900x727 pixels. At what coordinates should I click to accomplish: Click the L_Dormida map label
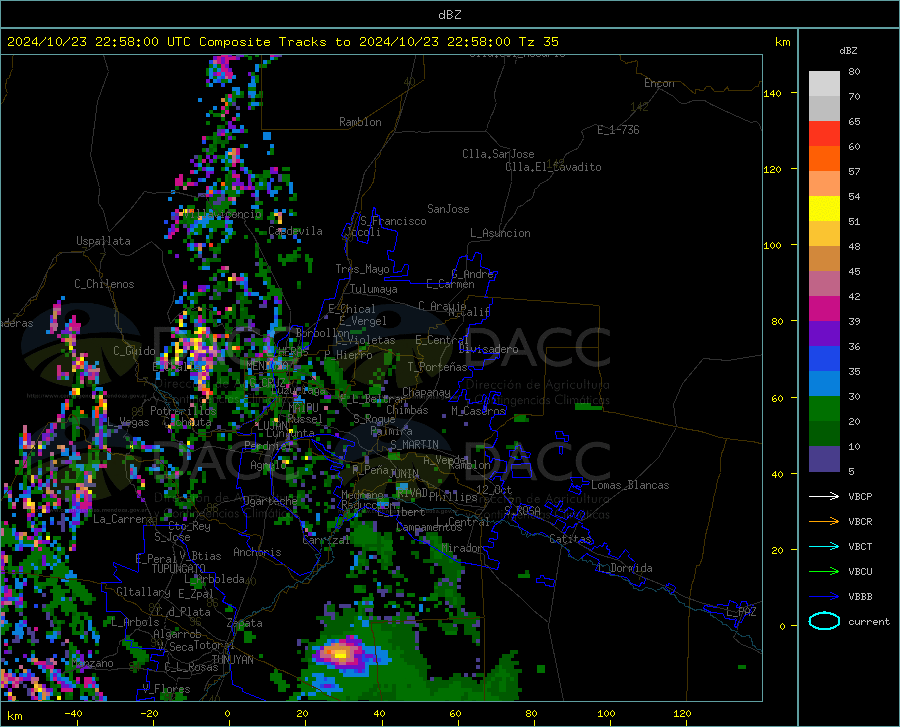pos(625,568)
